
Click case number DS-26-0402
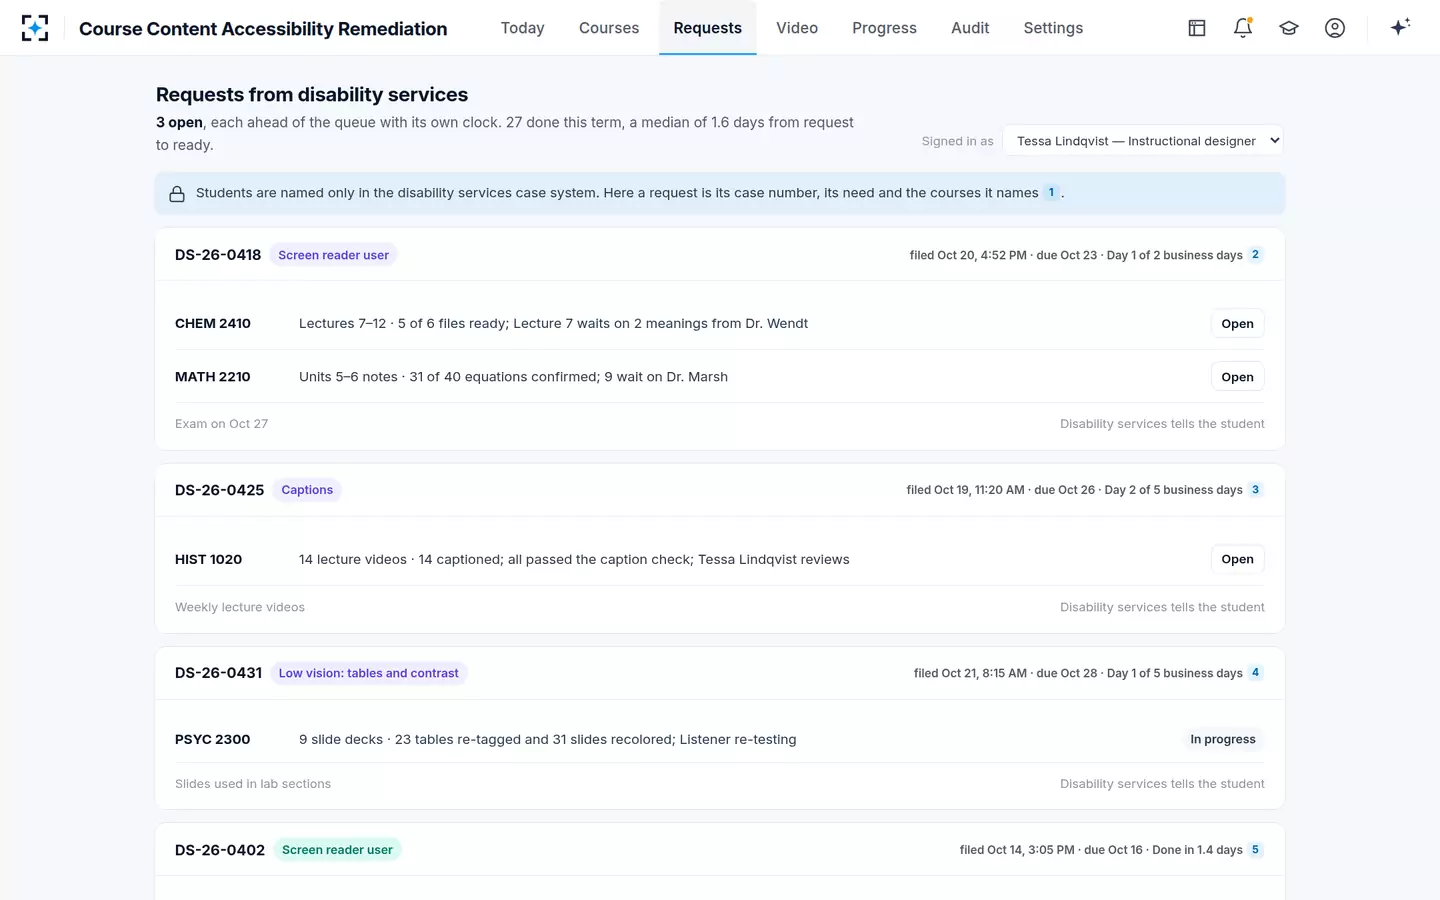point(220,850)
